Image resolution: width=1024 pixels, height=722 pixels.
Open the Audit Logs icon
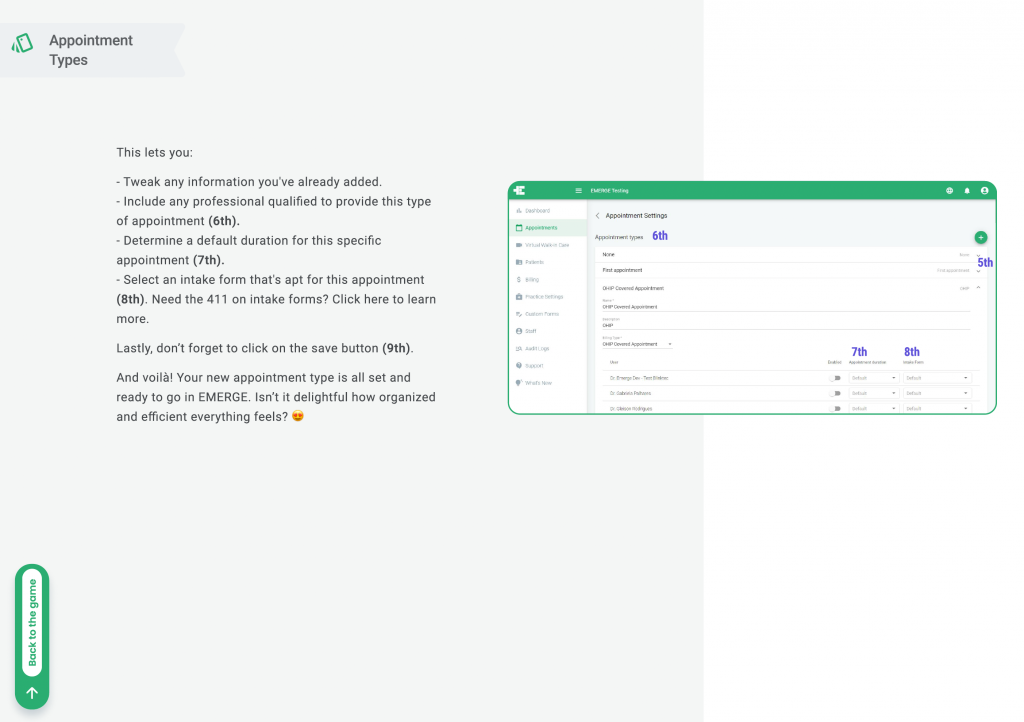[x=518, y=349]
